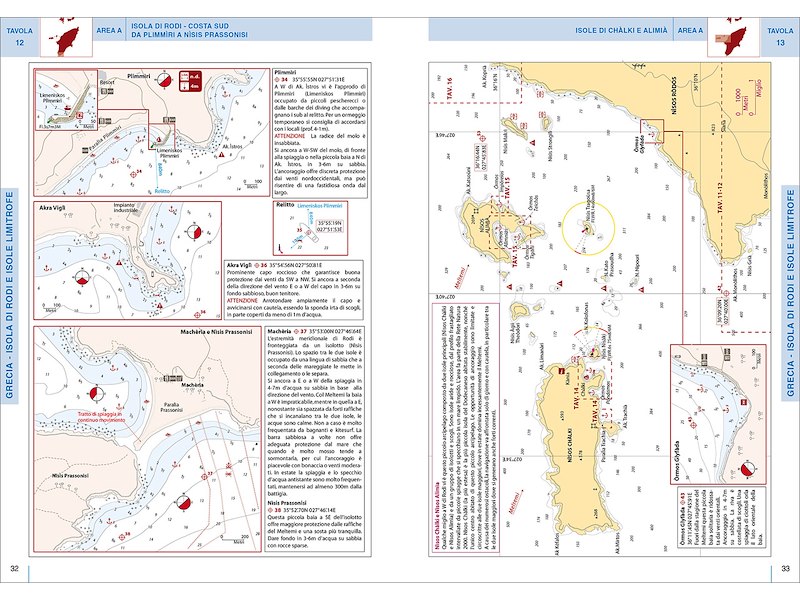Image resolution: width=800 pixels, height=600 pixels.
Task: Click the 'Machèria 37' description heading
Action: click(286, 332)
